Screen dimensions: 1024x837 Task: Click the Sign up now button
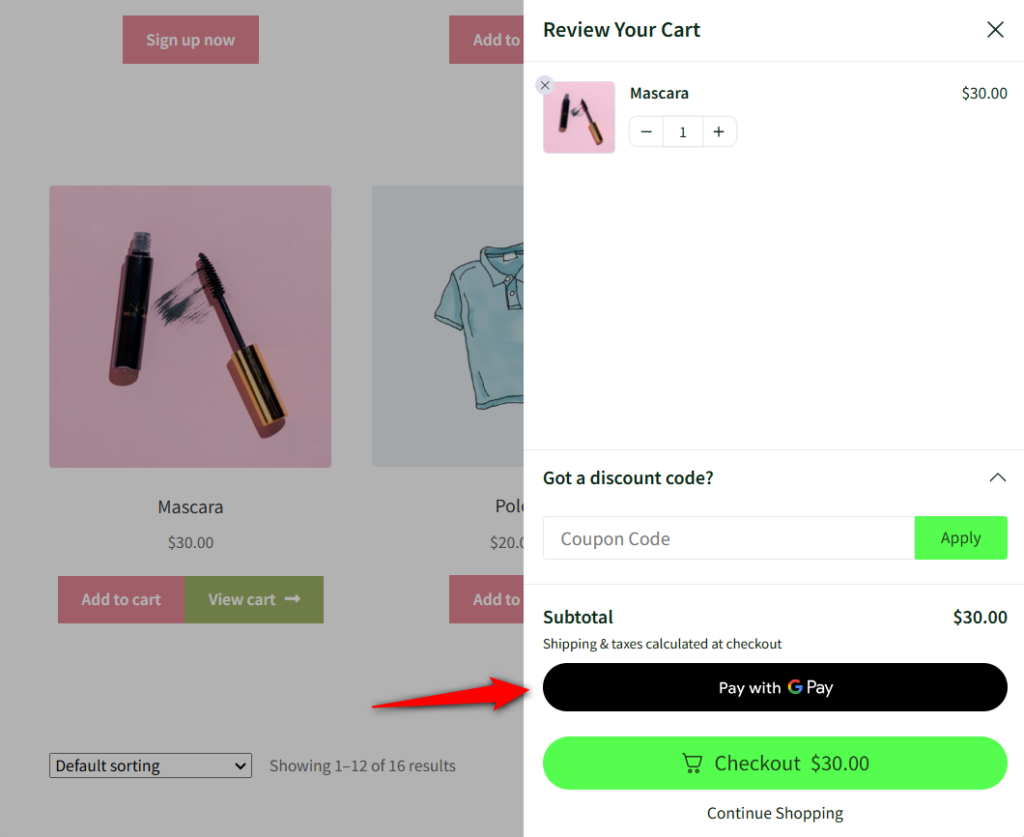point(190,40)
